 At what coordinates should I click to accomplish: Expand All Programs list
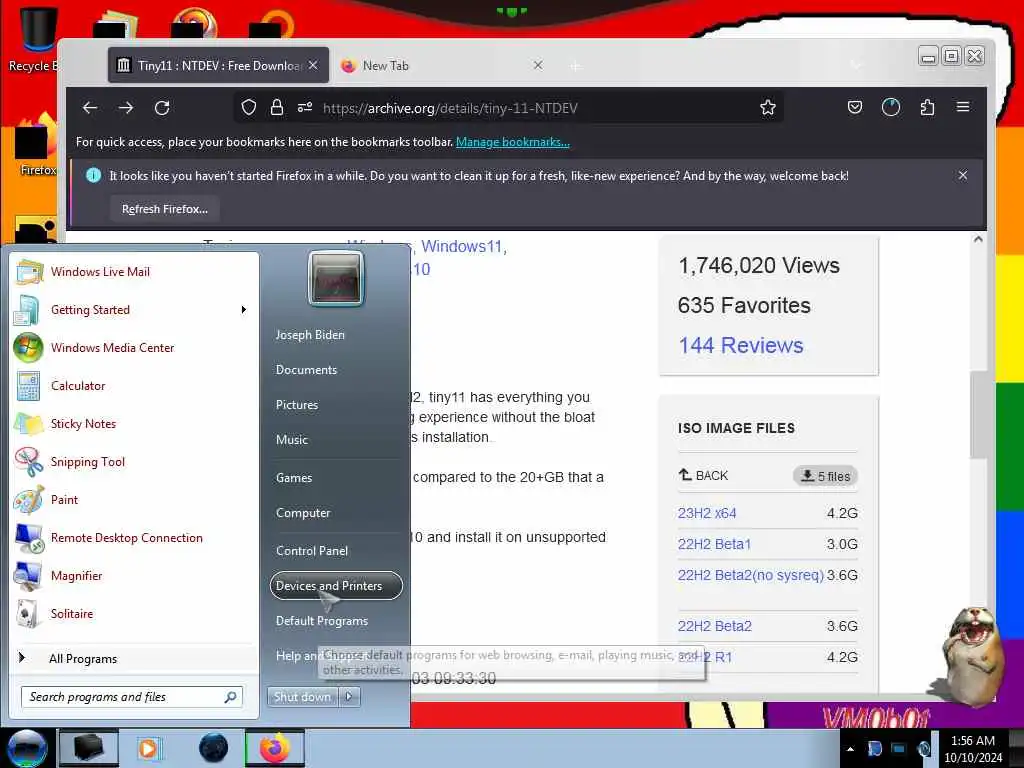(135, 658)
